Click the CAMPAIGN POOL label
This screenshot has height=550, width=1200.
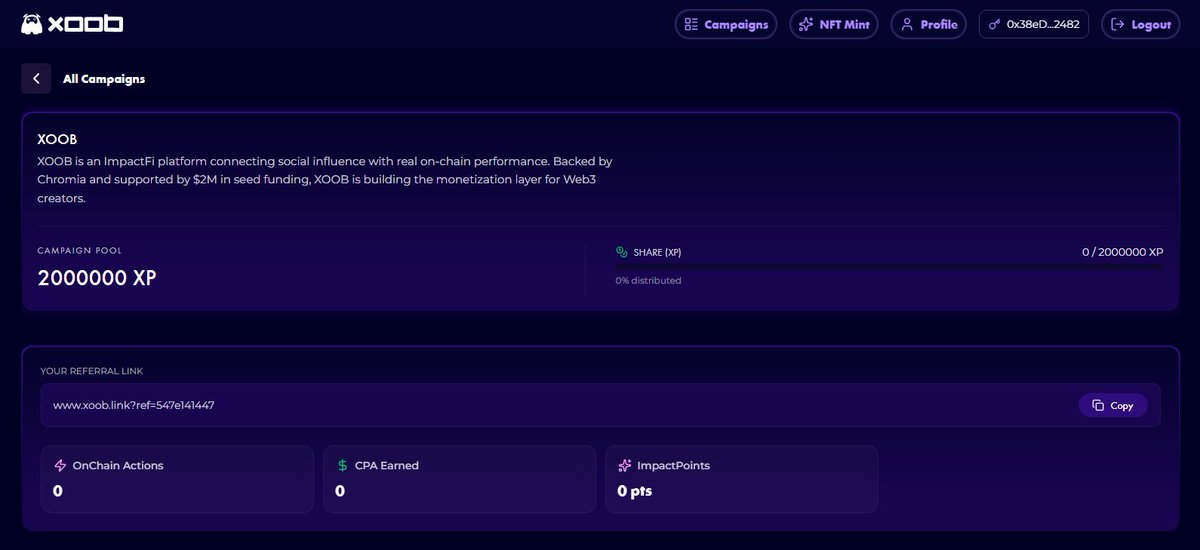pyautogui.click(x=79, y=250)
